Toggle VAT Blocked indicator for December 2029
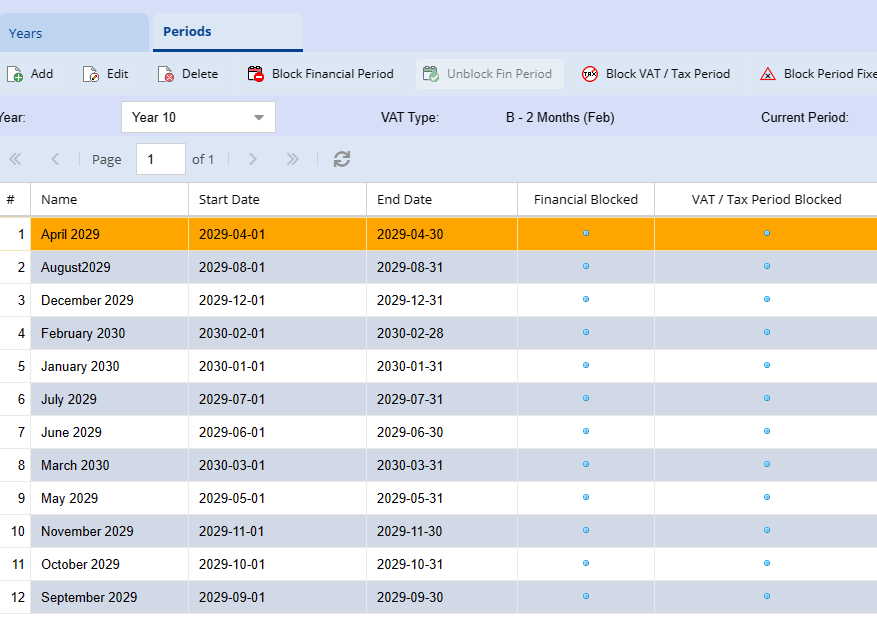 [x=767, y=299]
